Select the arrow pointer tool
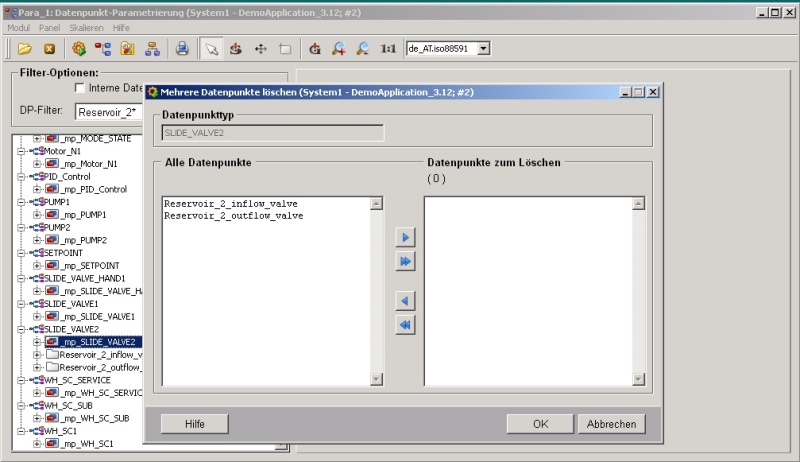800x462 pixels. click(x=211, y=48)
